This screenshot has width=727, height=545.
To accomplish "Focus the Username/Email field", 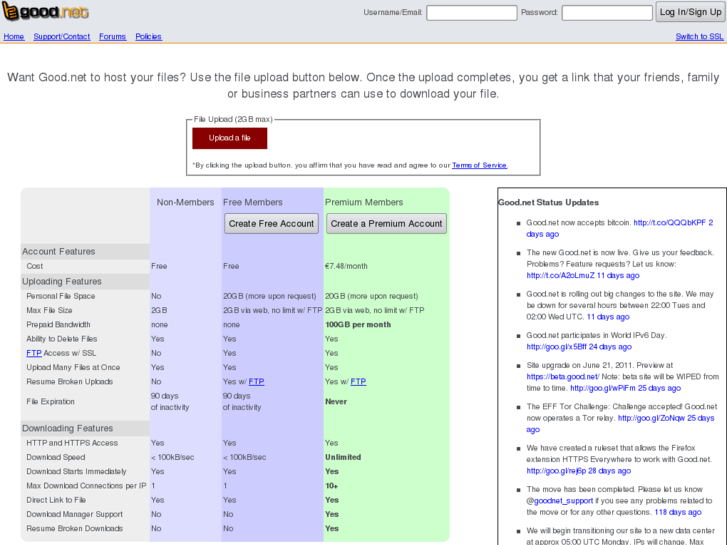I will point(472,13).
